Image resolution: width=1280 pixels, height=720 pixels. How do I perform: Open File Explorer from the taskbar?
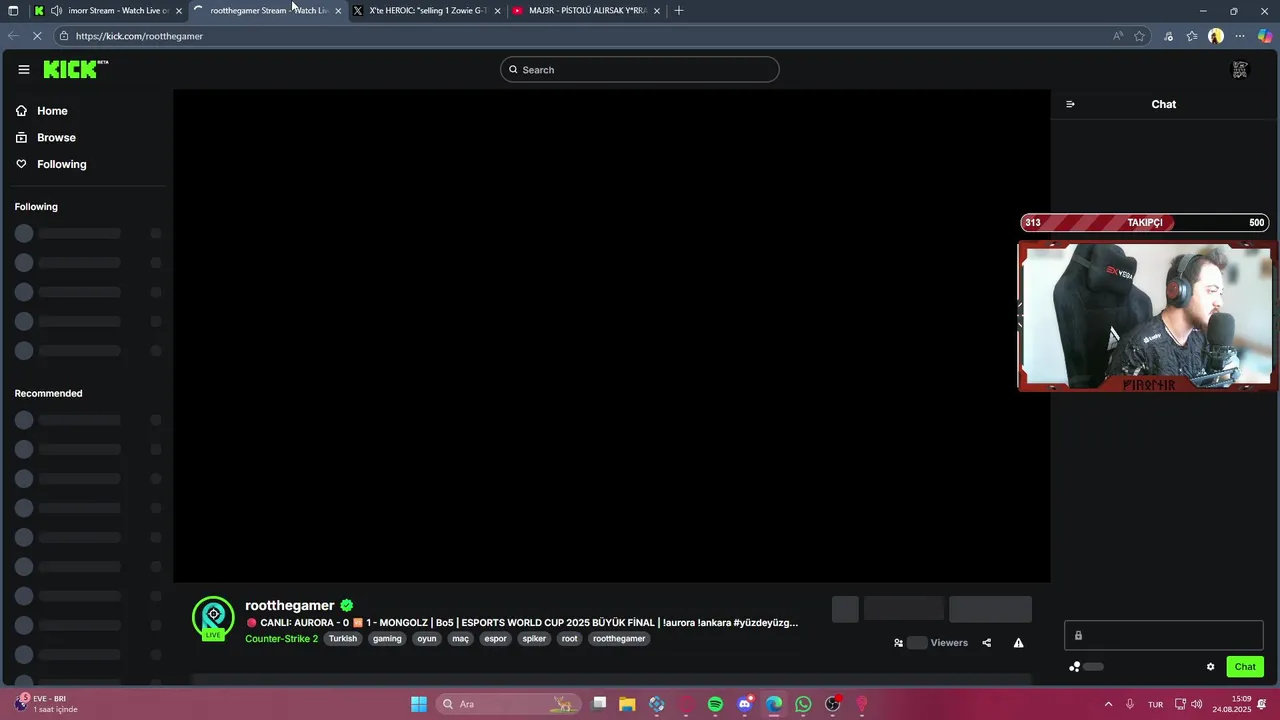tap(627, 704)
